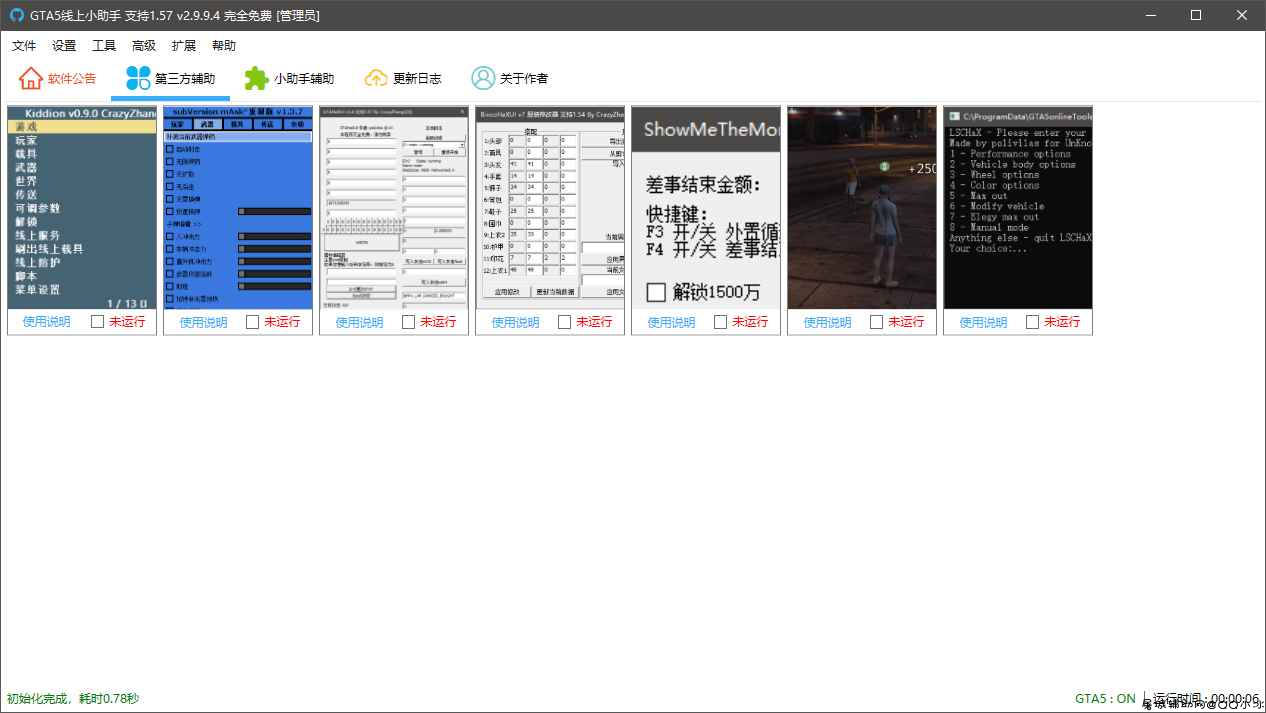Select the in-game street screenshot thumbnail
This screenshot has width=1266, height=713.
862,208
